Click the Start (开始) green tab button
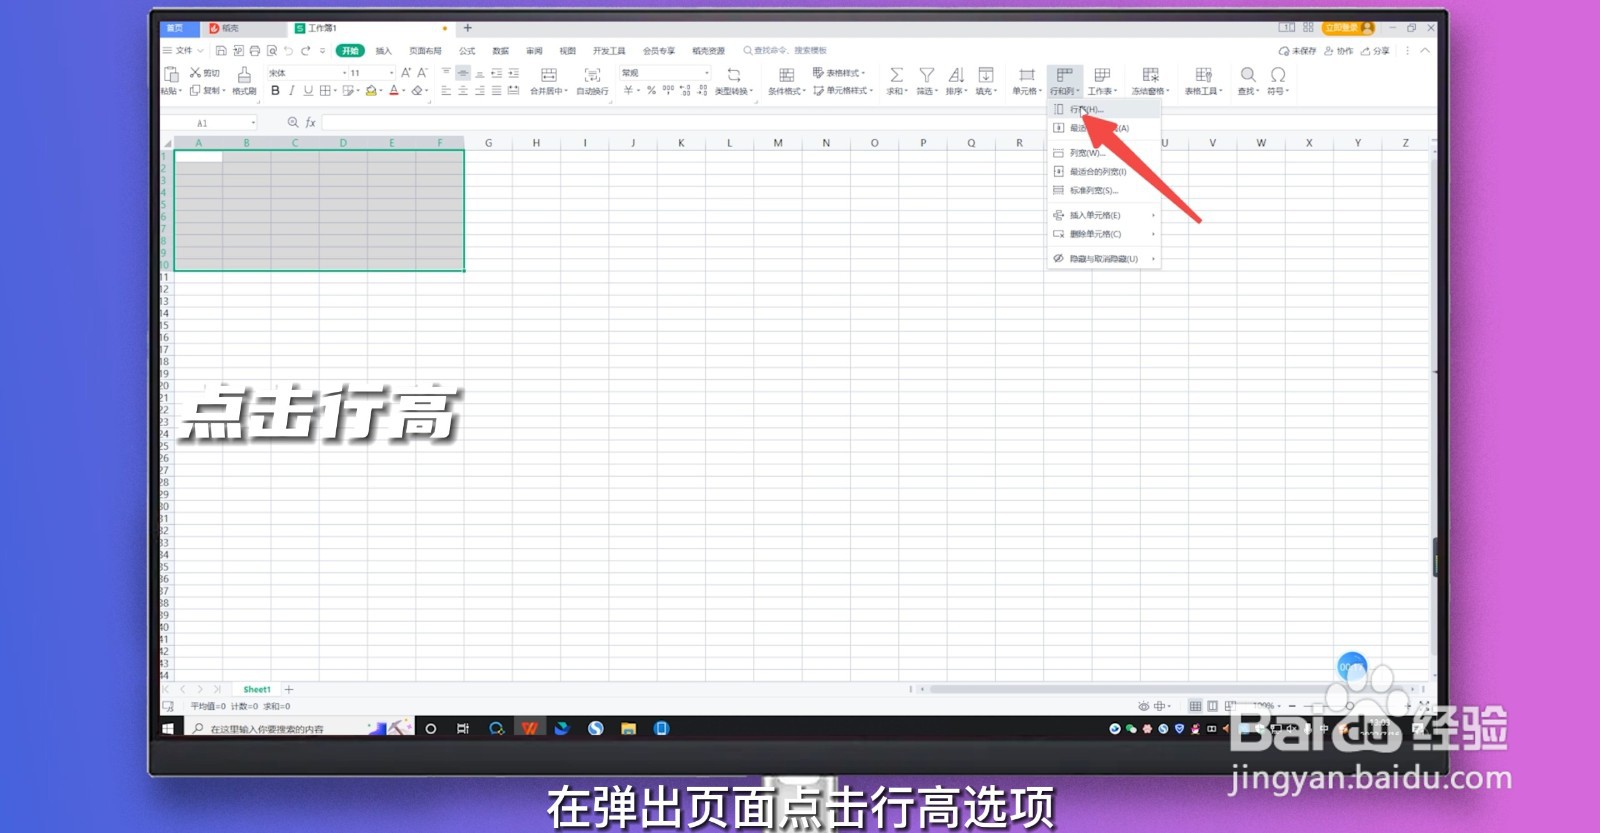Screen dimensions: 1600x833 tap(350, 51)
